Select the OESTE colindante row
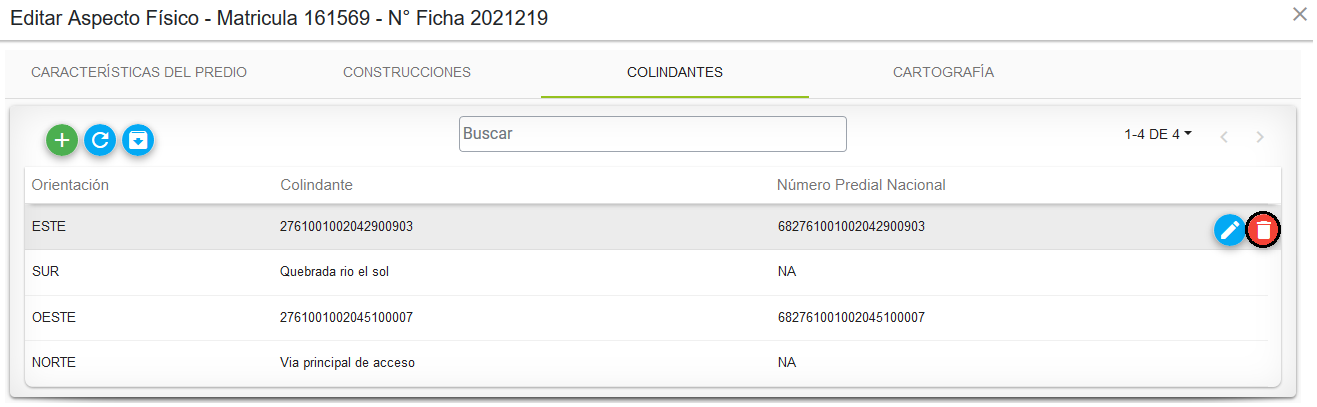Screen dimensions: 1317x407 [x=646, y=318]
